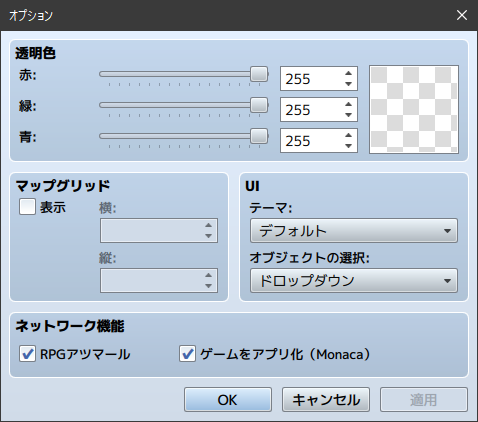This screenshot has width=478, height=422.
Task: Click the blue (青) slider handle
Action: (x=259, y=136)
